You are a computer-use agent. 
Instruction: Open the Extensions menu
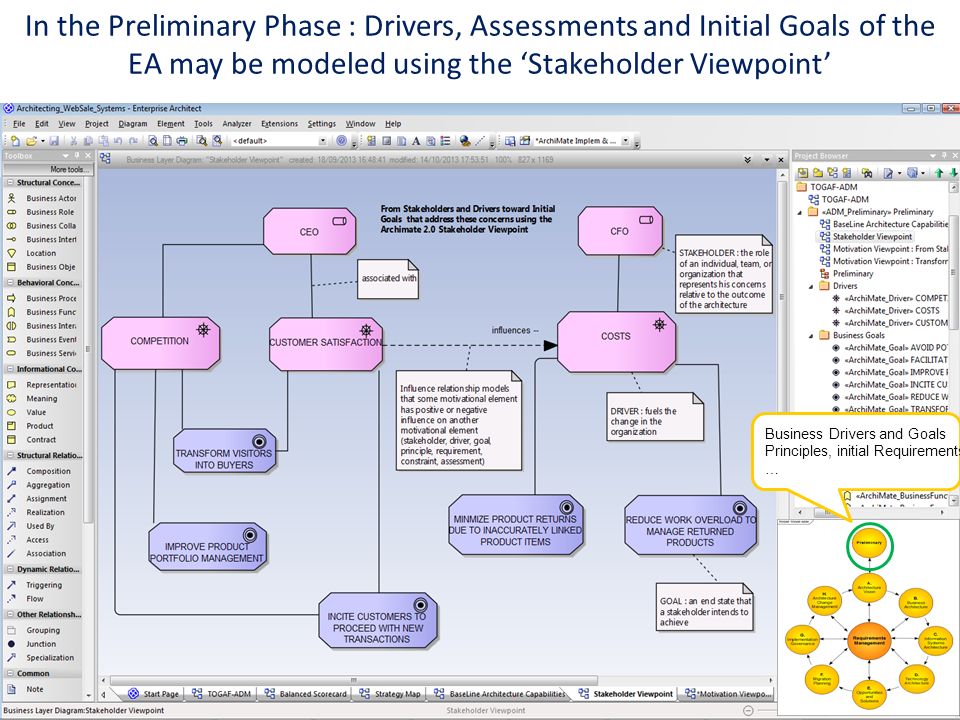(x=279, y=124)
